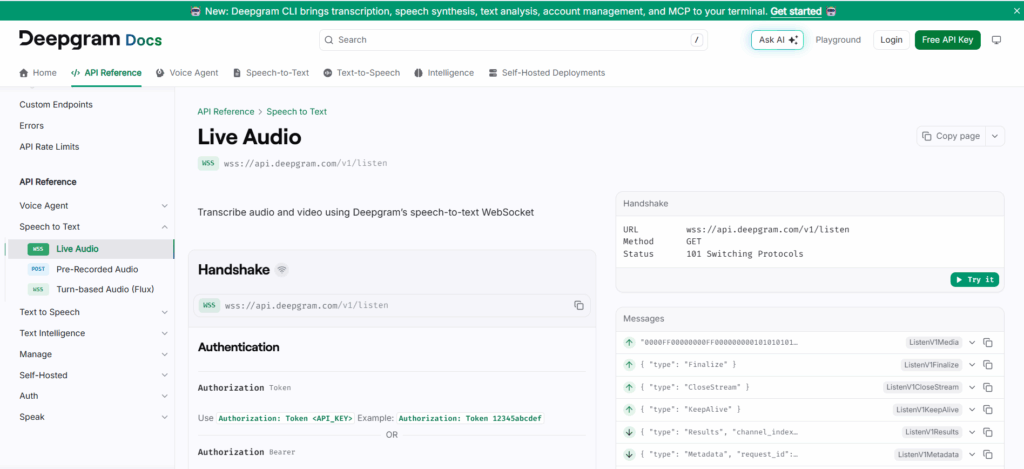The image size is (1024, 469).
Task: Expand the Manage sidebar section
Action: 165,354
